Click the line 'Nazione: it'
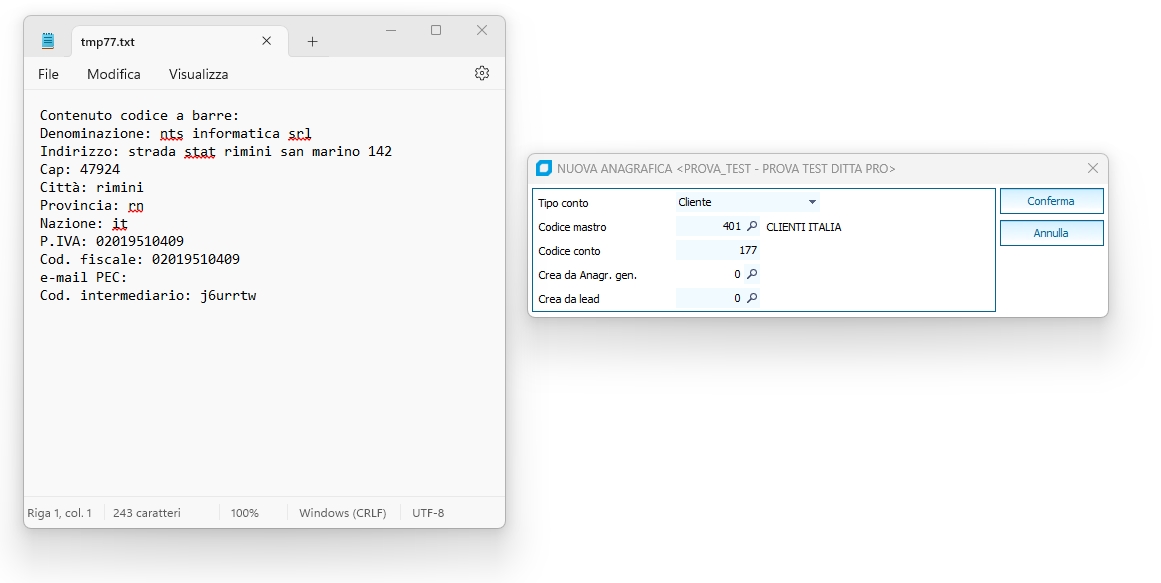The height and width of the screenshot is (583, 1161). pos(84,223)
